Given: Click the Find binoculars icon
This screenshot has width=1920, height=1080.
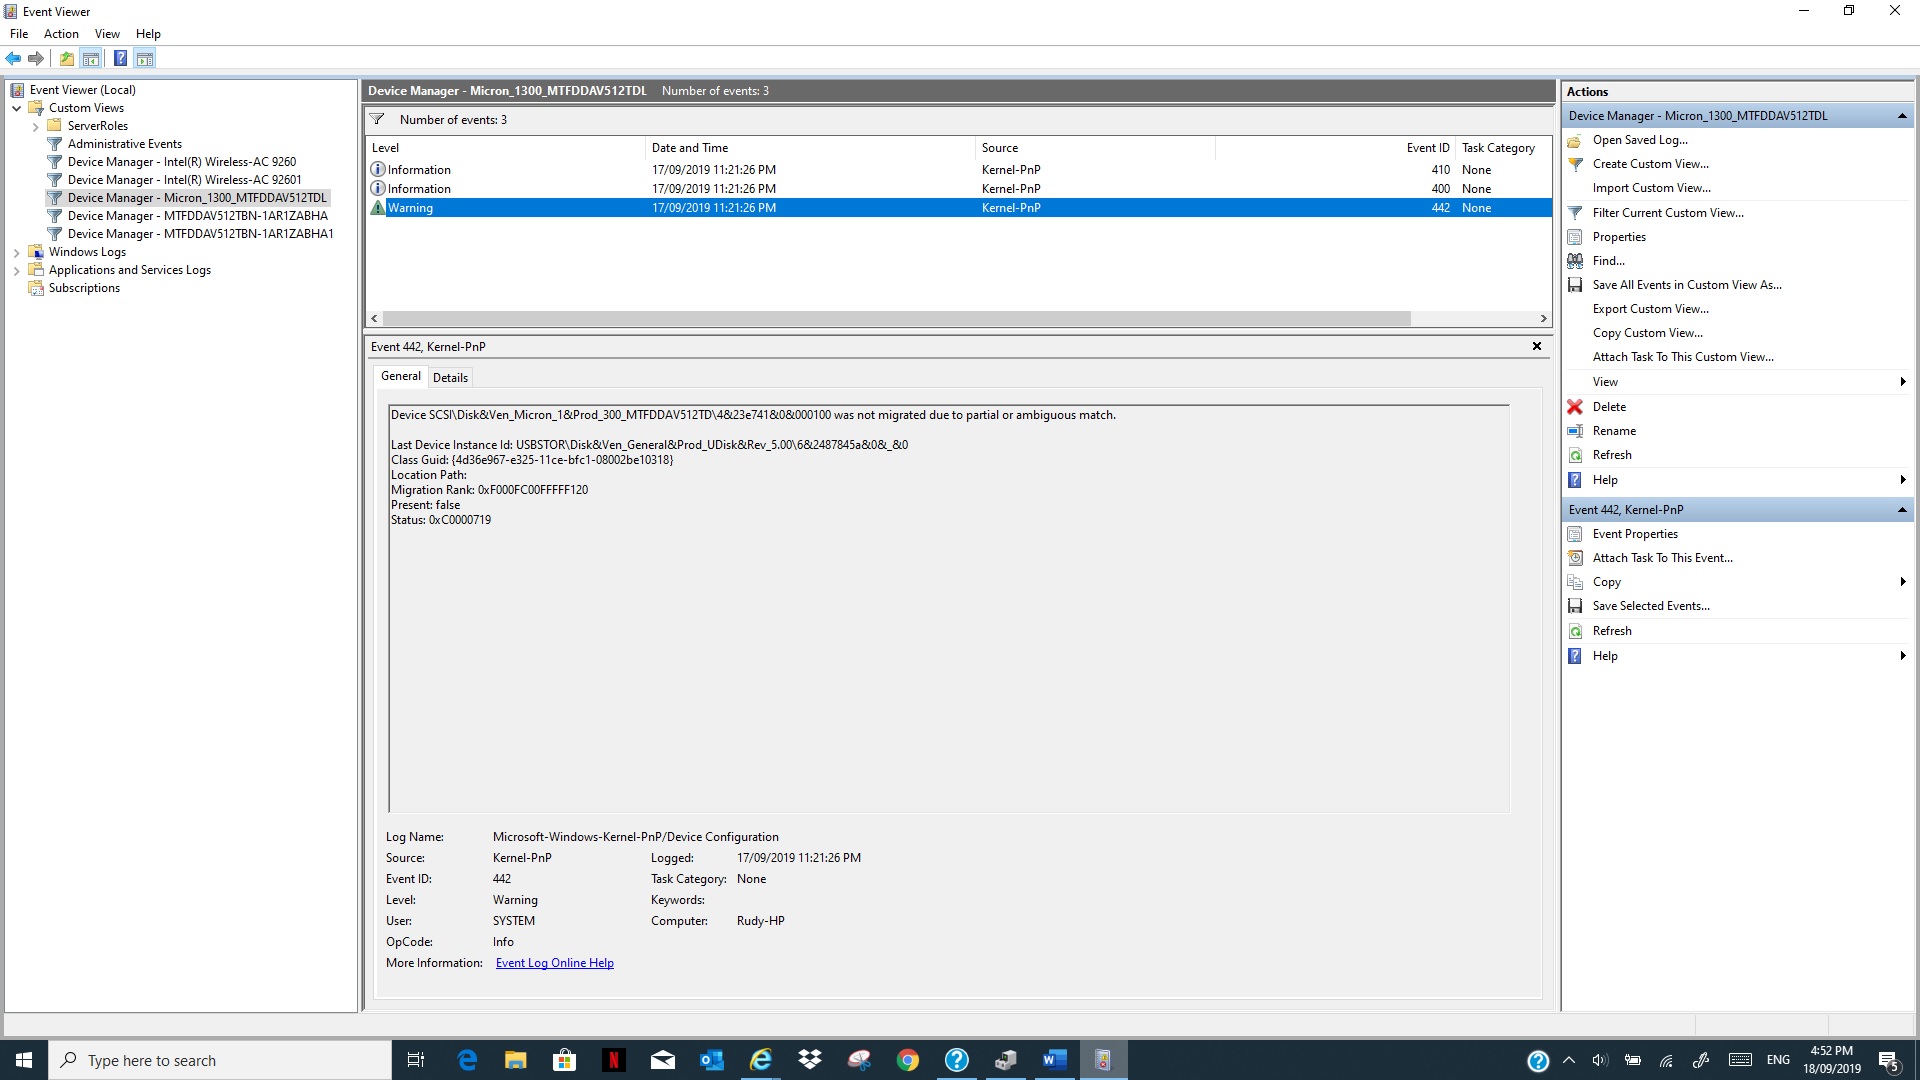Looking at the screenshot, I should tap(1575, 261).
